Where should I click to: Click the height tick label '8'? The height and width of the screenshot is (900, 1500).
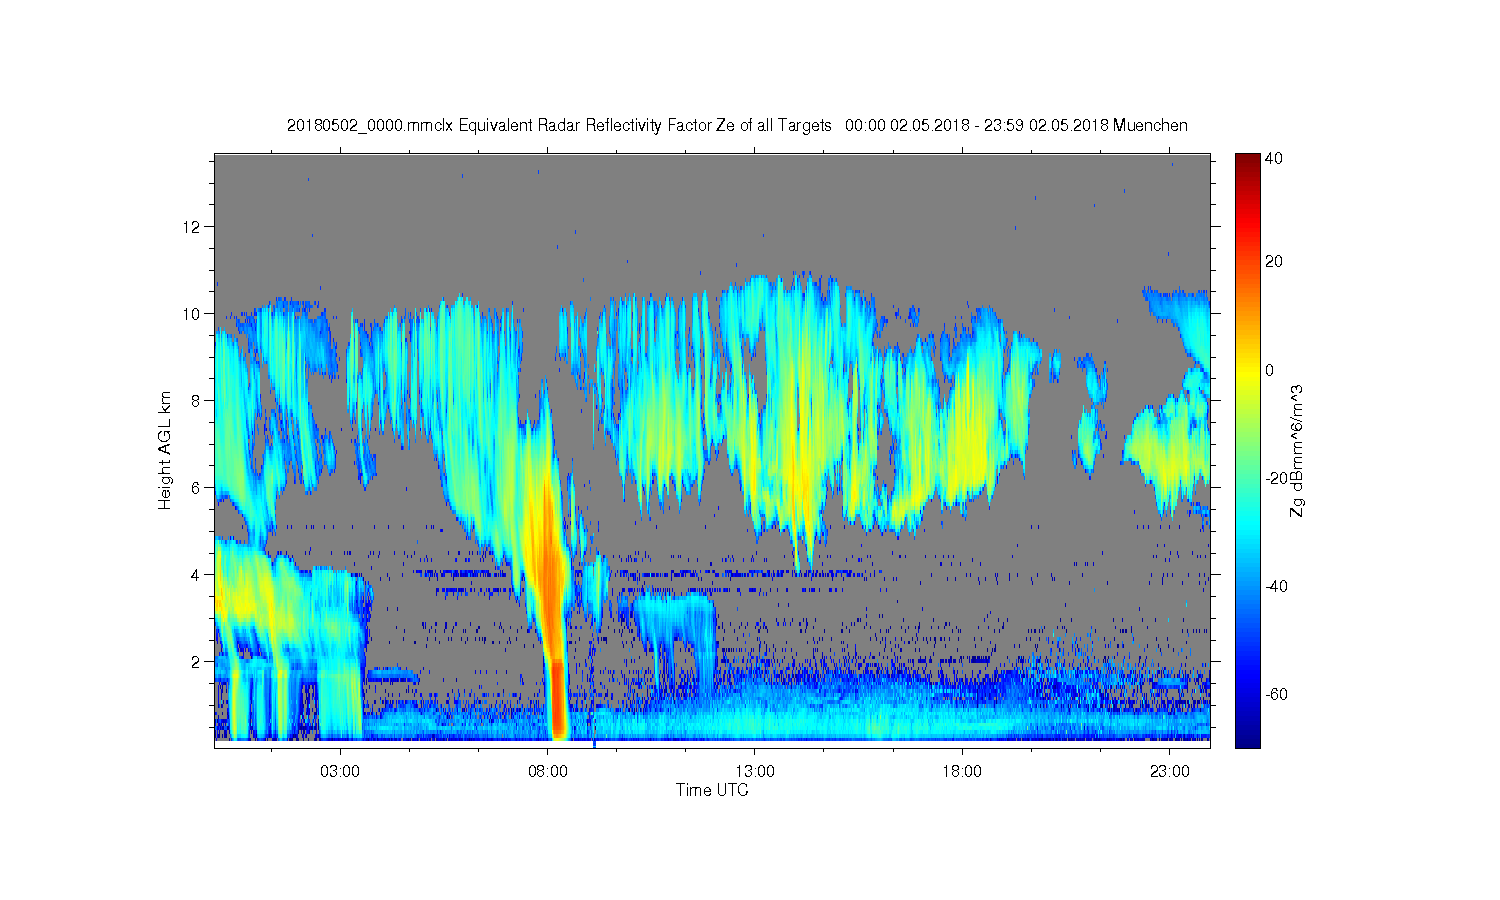pyautogui.click(x=195, y=401)
